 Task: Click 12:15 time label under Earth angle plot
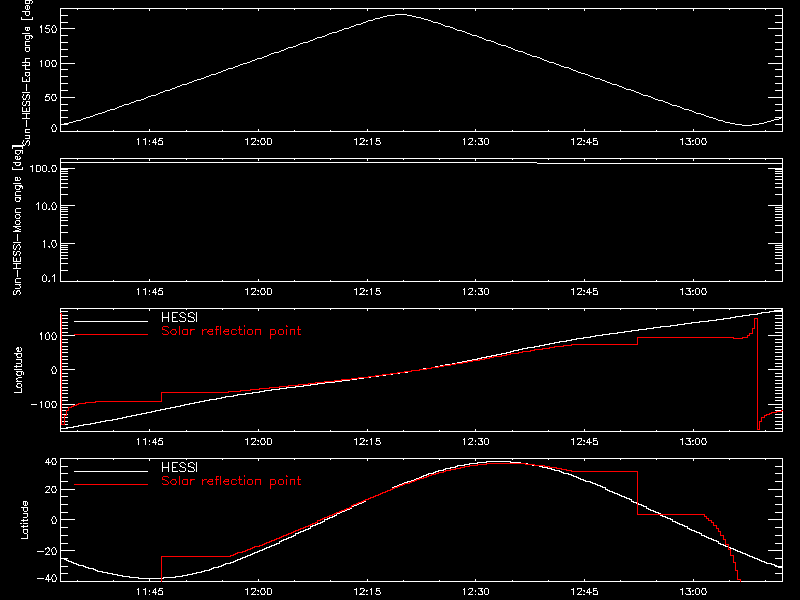[x=367, y=141]
